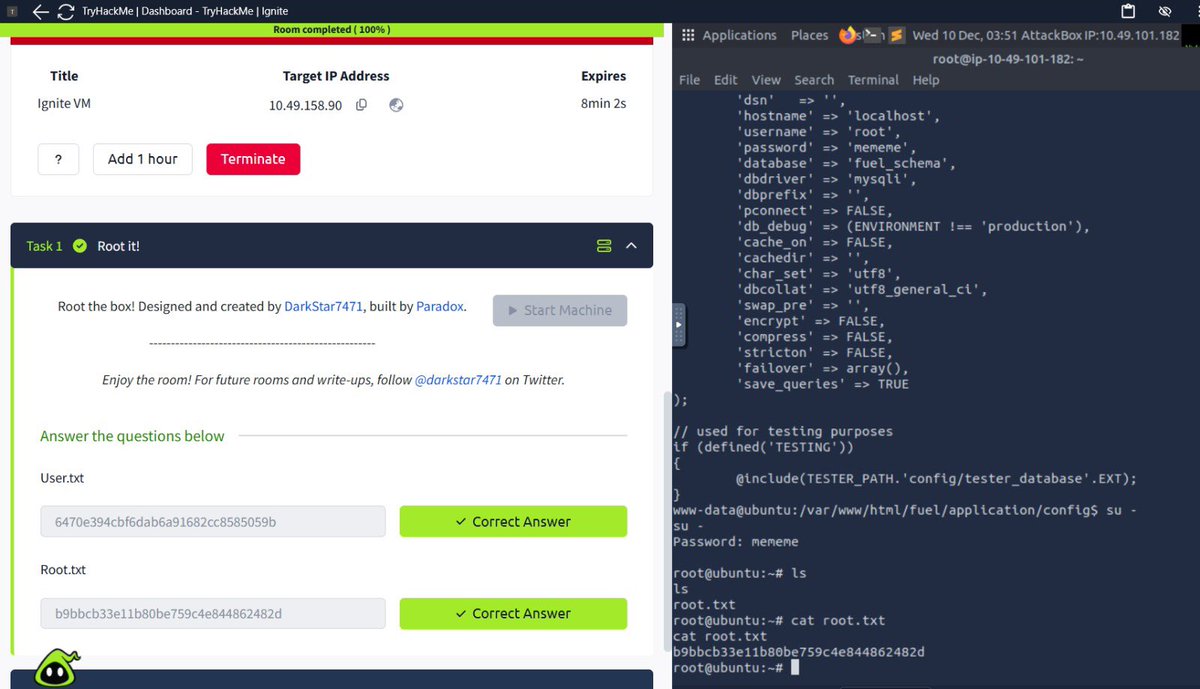
Task: Launch the terminal icon in the AttackBox panel
Action: pos(872,35)
